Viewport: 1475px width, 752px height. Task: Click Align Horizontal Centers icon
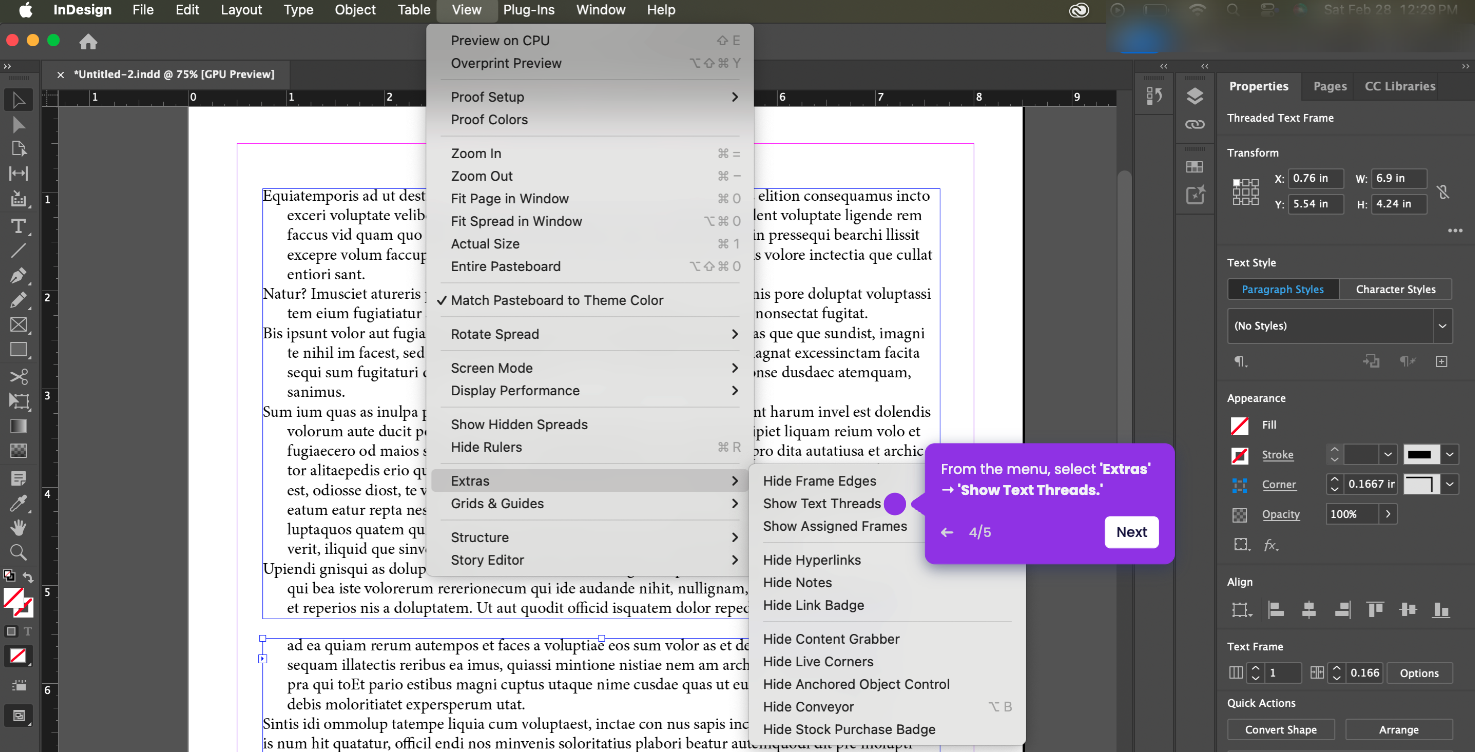point(1308,609)
